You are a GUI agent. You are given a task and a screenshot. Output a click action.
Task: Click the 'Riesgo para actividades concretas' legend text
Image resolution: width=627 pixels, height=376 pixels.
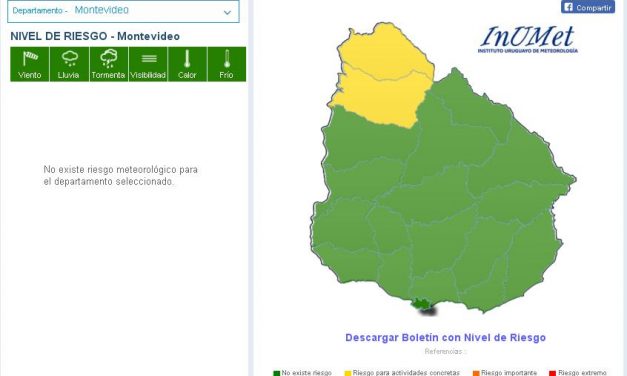(406, 373)
